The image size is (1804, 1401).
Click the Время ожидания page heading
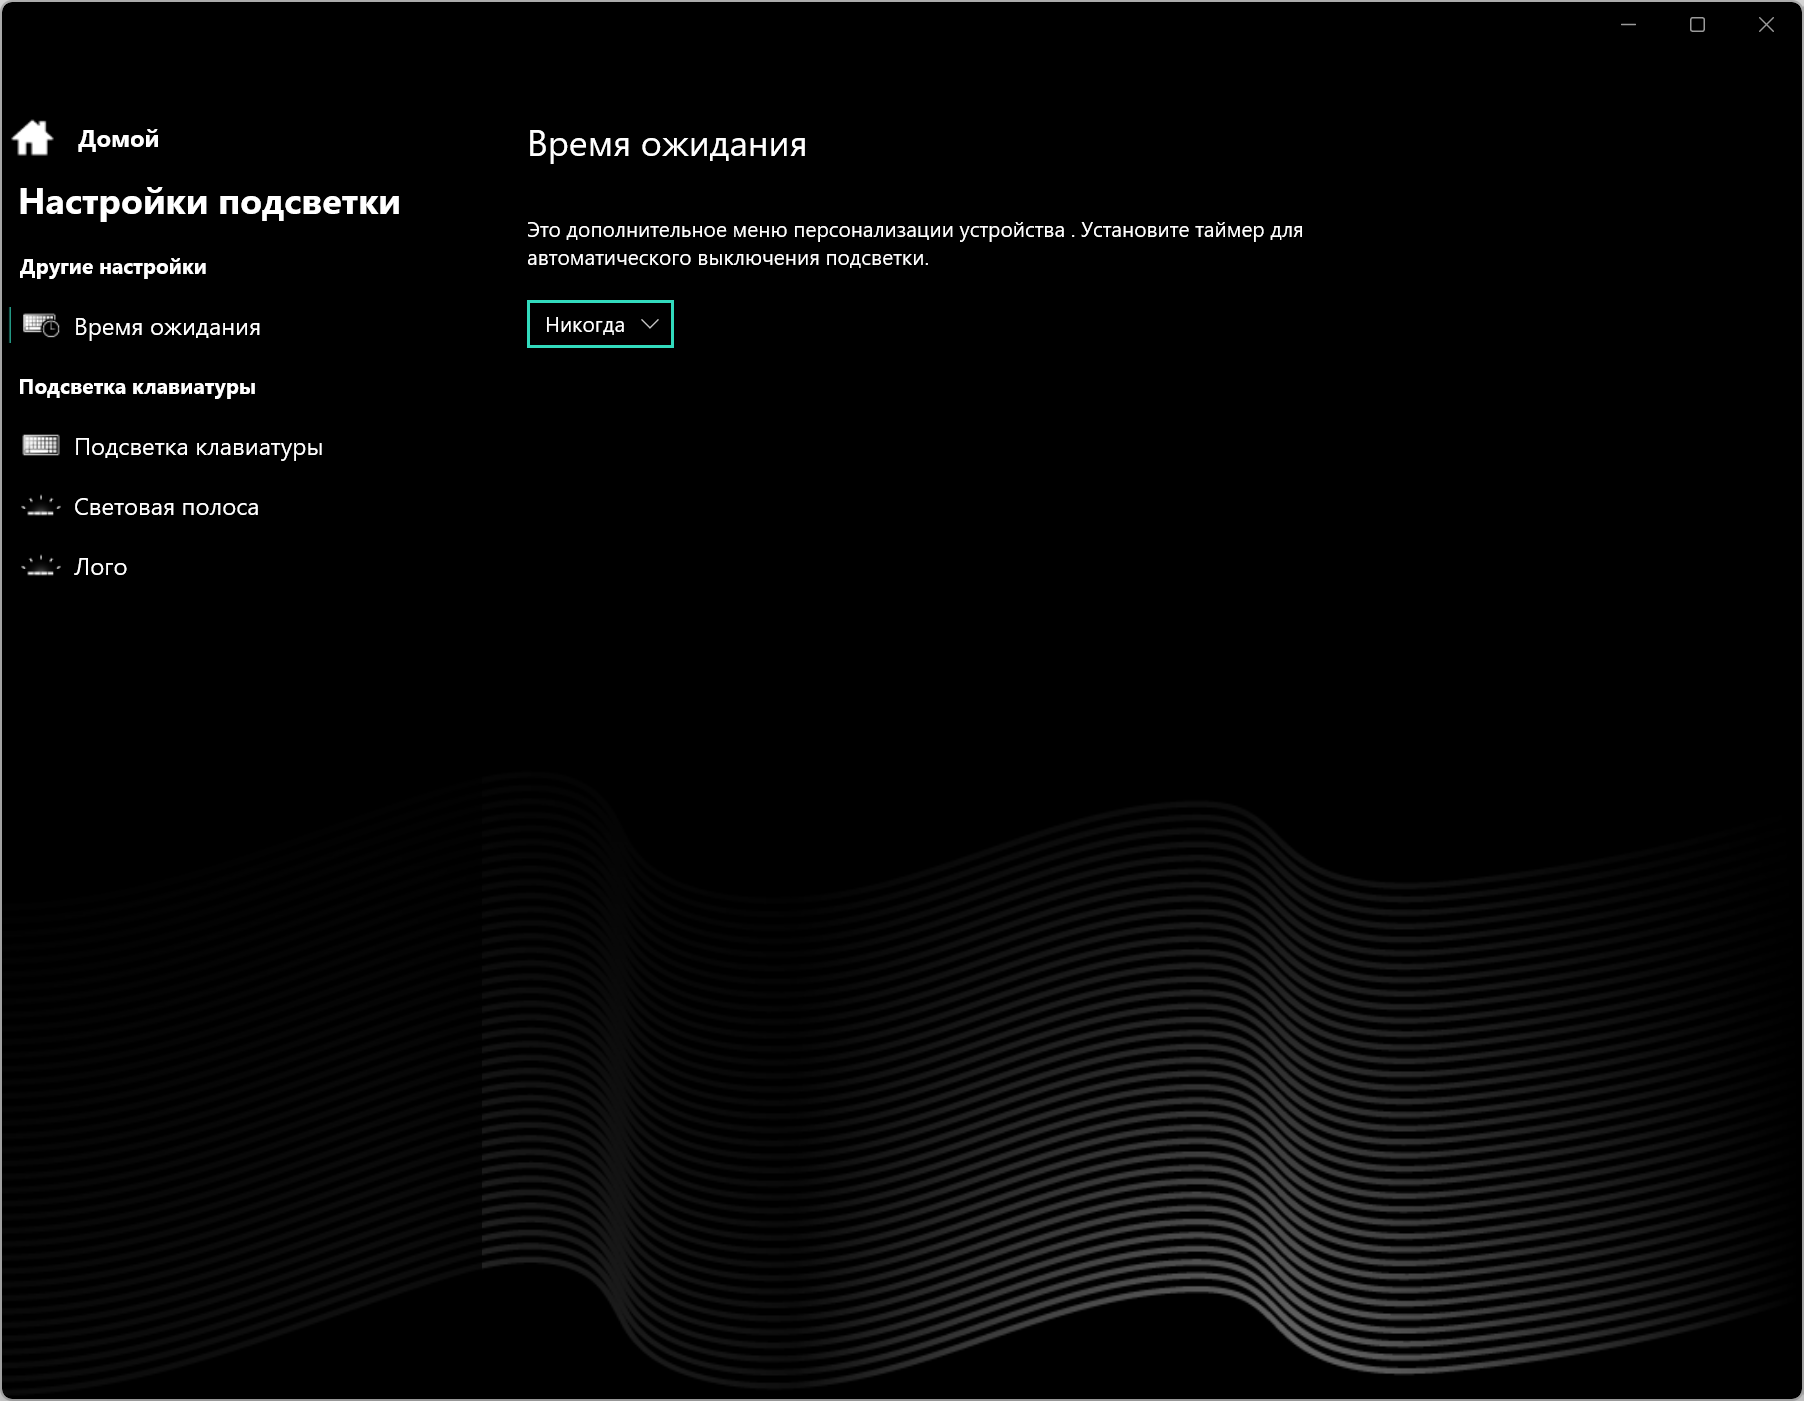tap(667, 144)
